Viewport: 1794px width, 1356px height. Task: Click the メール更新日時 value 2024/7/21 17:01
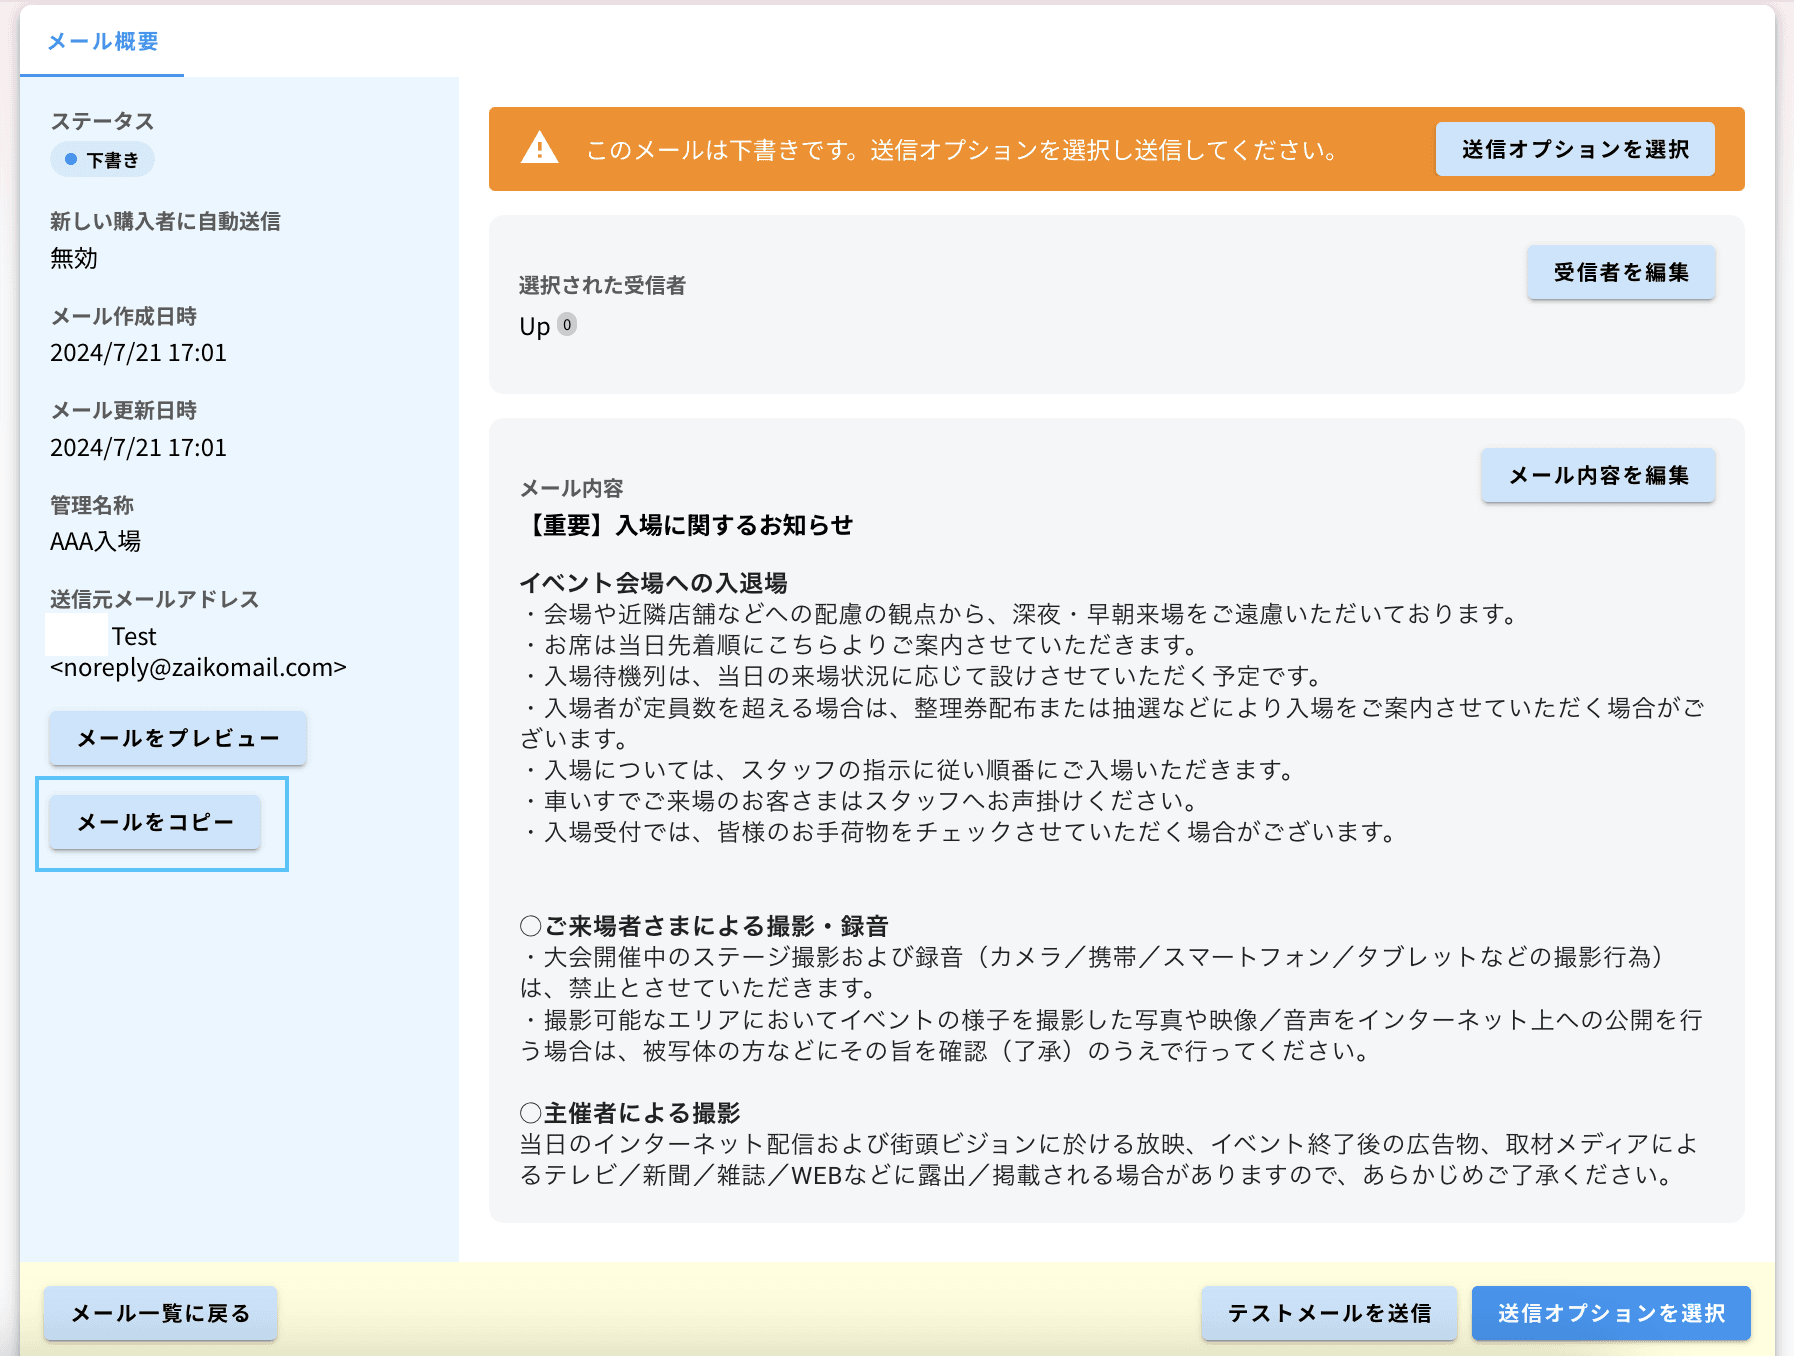(138, 447)
